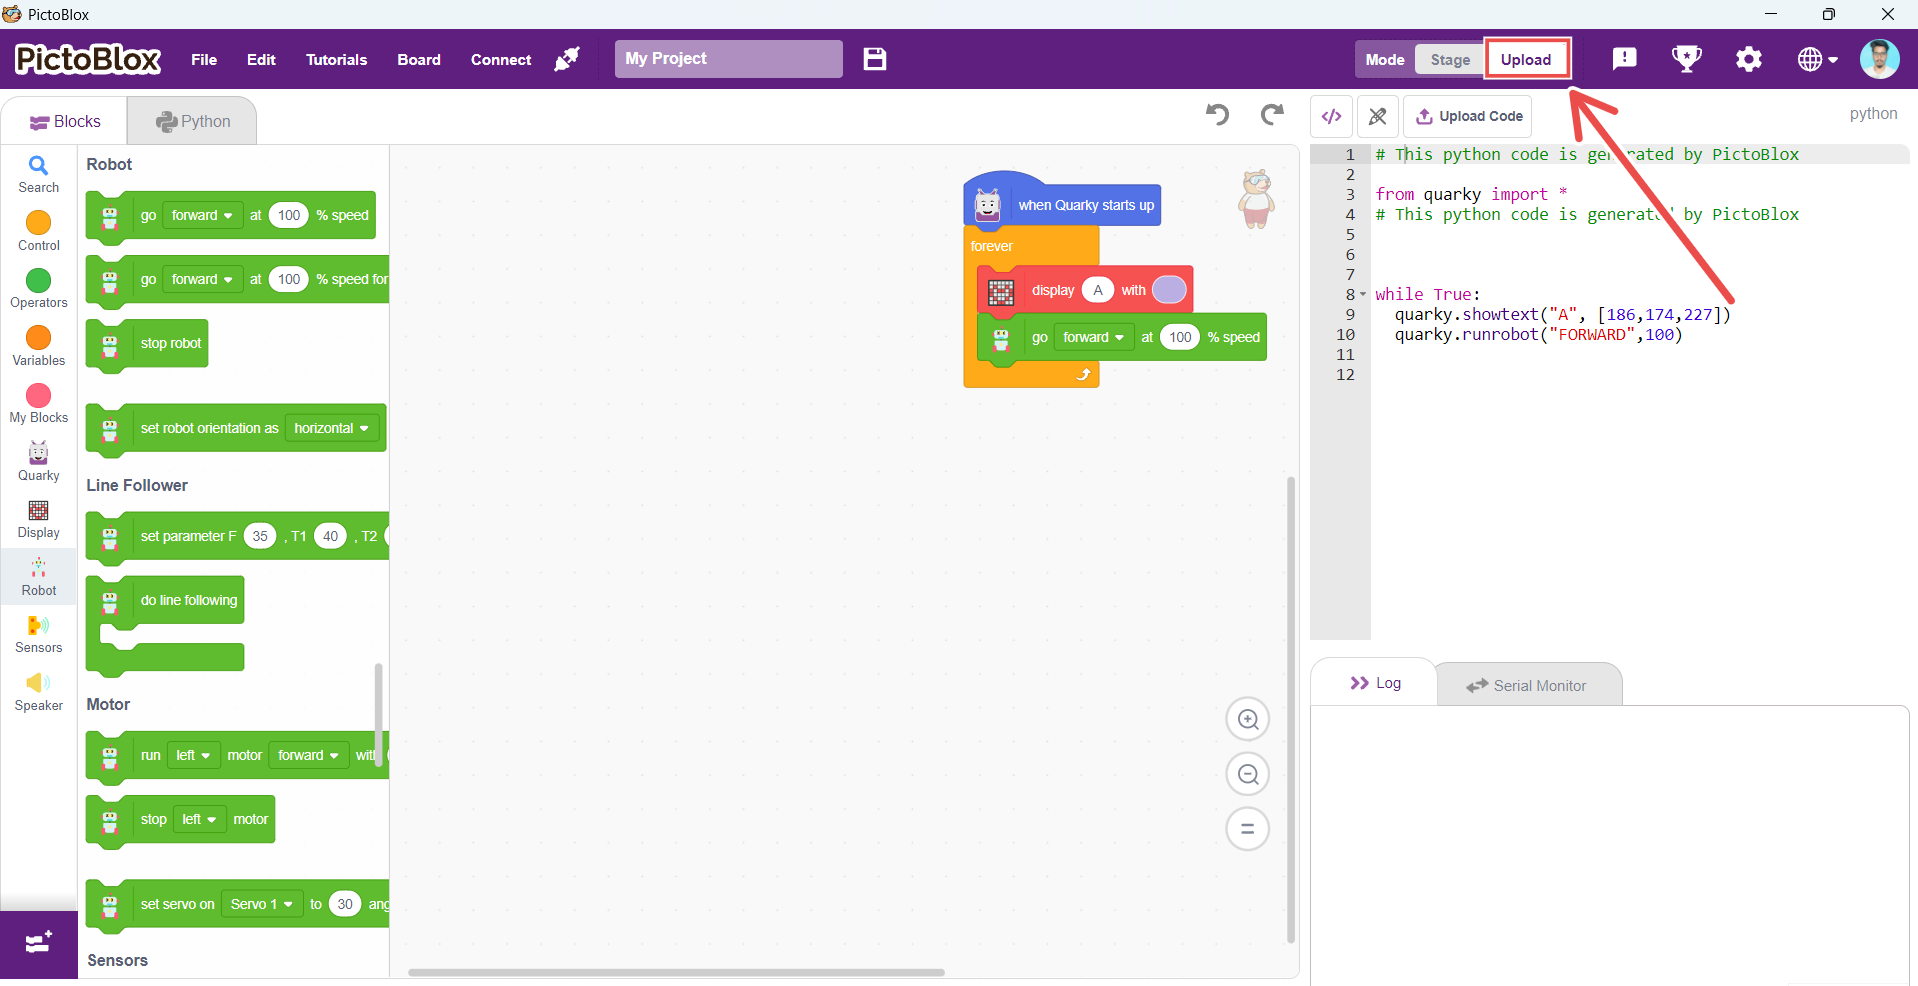Open the Sensors block palette
This screenshot has width=1918, height=986.
(38, 634)
